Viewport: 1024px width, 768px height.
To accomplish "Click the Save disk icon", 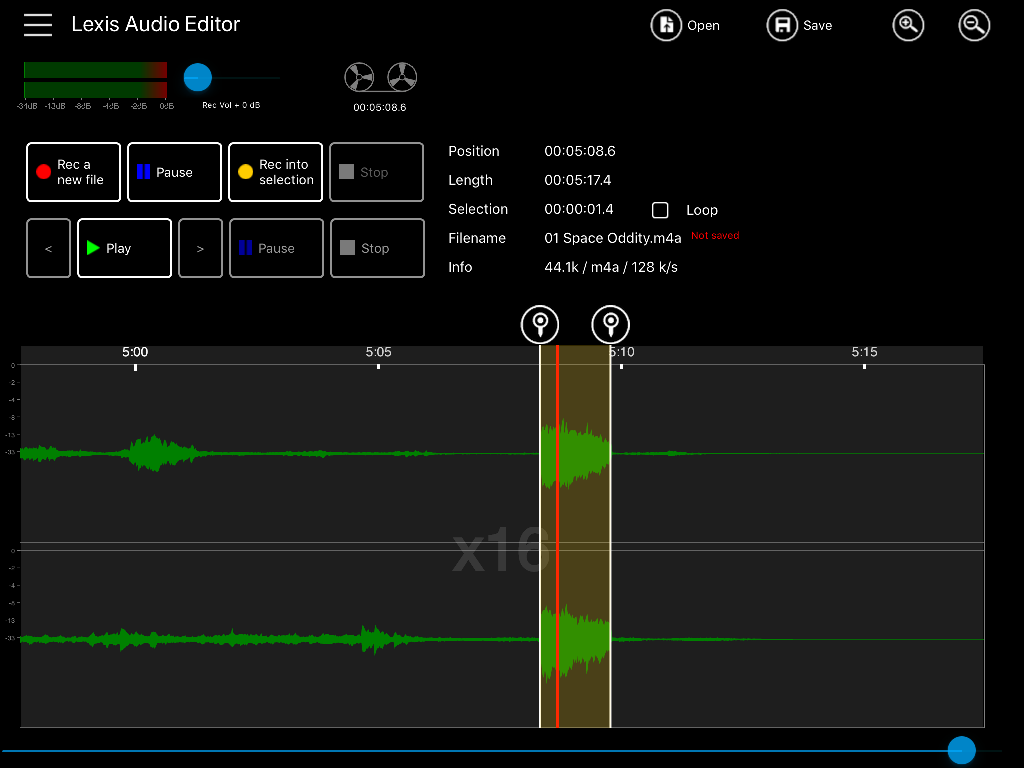I will point(782,25).
